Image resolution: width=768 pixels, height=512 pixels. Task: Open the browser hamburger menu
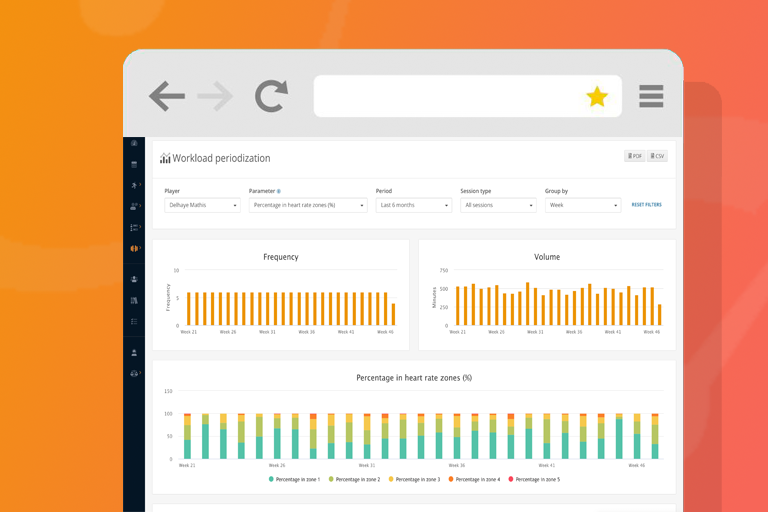click(651, 96)
